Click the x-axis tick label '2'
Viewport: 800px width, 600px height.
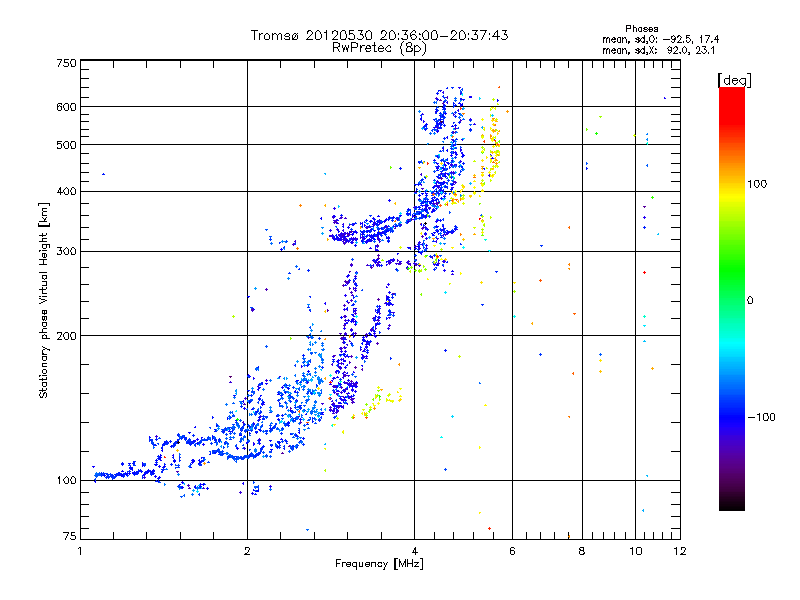[247, 551]
